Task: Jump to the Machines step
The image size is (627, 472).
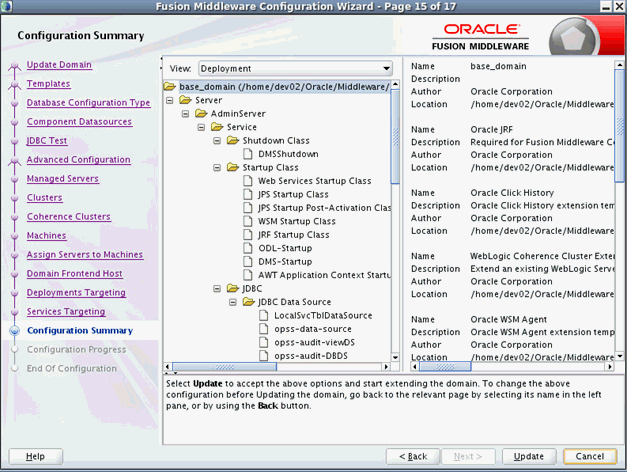Action: (46, 236)
